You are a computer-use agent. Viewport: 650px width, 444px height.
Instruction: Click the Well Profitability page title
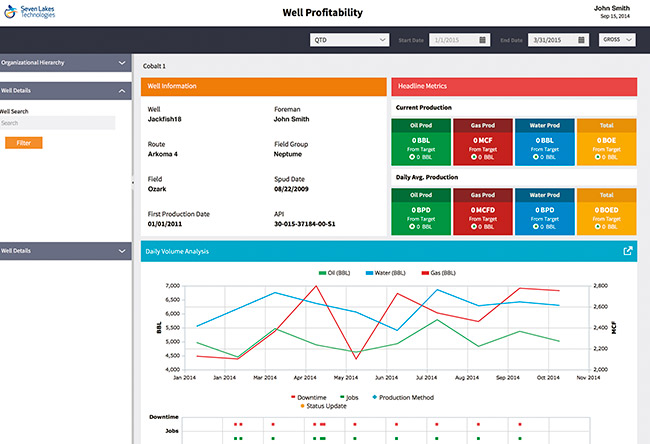coord(323,12)
